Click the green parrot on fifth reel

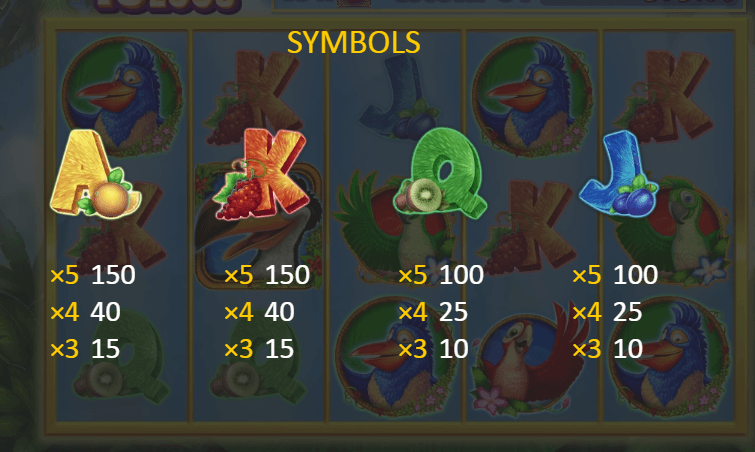[x=674, y=231]
